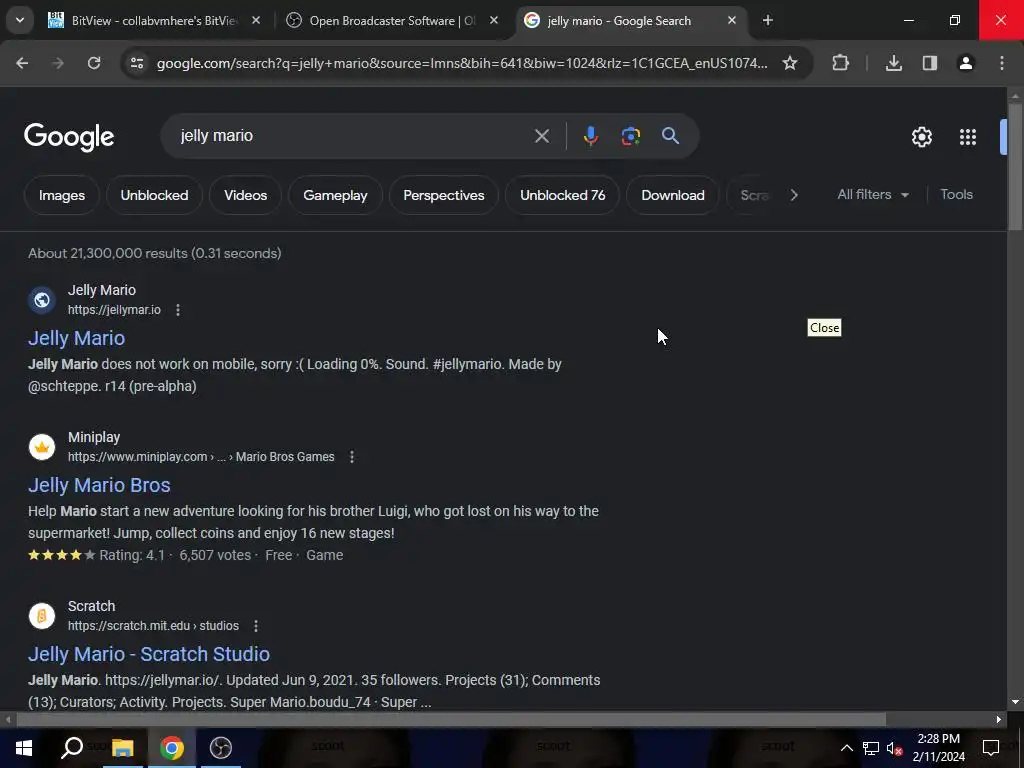This screenshot has width=1024, height=768.
Task: Open Google quick settings gear
Action: pyautogui.click(x=921, y=136)
